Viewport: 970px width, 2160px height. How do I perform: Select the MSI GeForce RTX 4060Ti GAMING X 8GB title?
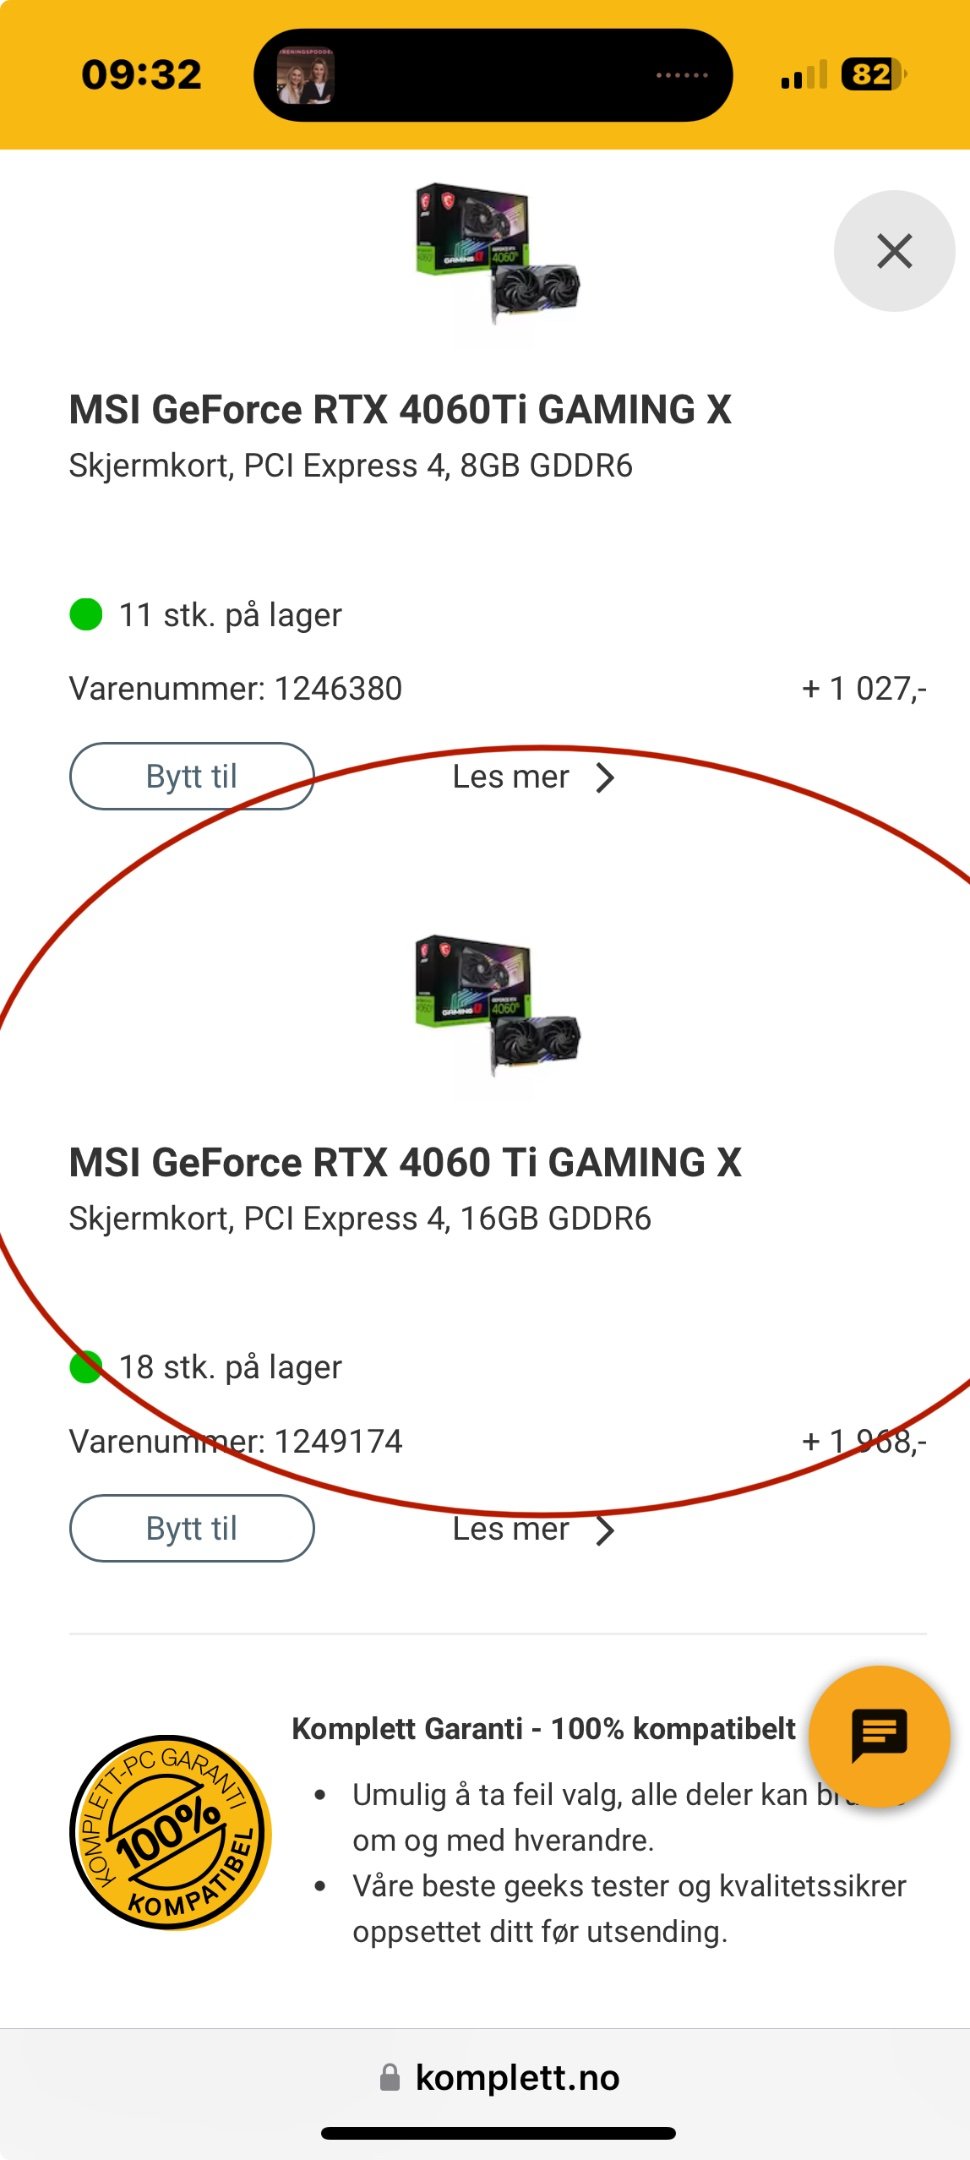[400, 409]
